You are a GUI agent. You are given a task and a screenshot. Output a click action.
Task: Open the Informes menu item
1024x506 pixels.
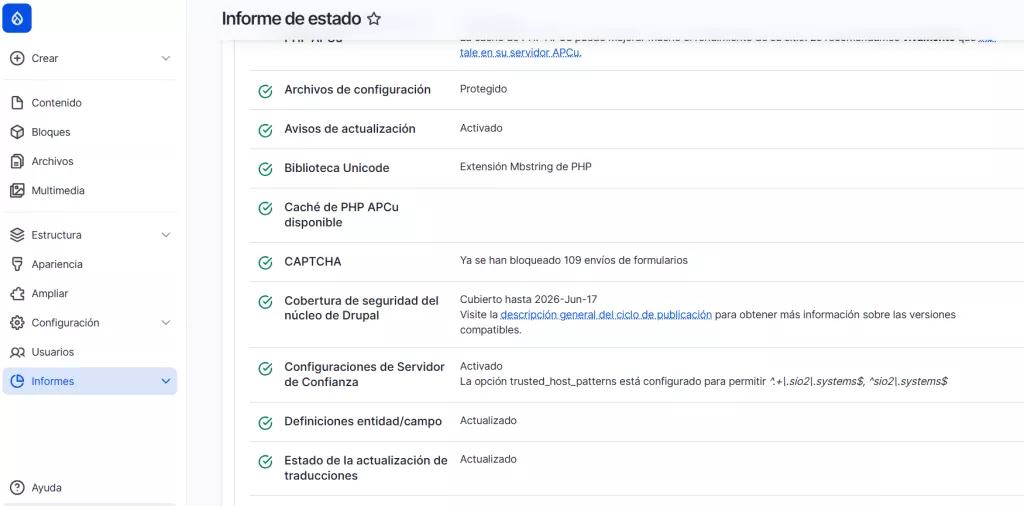click(x=53, y=381)
